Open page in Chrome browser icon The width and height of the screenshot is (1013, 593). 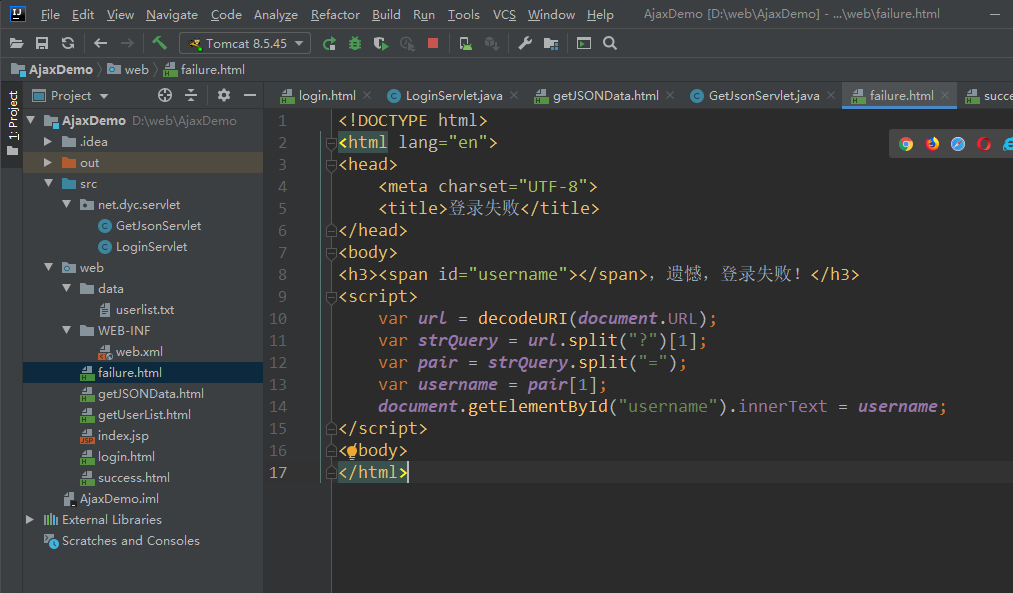906,144
